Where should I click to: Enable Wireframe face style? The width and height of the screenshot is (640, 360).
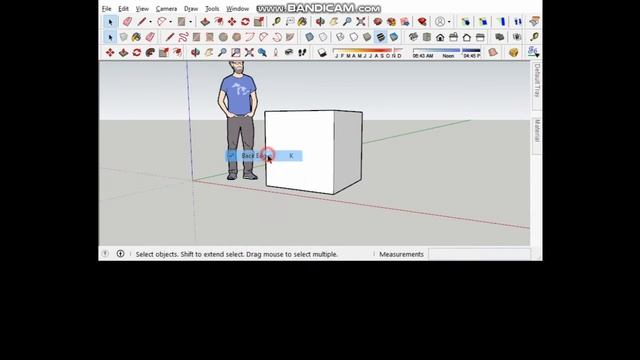click(x=340, y=37)
